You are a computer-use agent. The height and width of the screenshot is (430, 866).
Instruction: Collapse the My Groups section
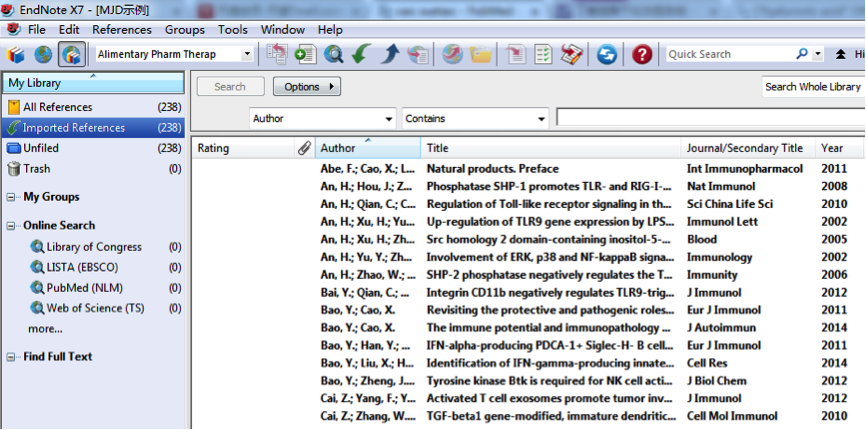11,197
